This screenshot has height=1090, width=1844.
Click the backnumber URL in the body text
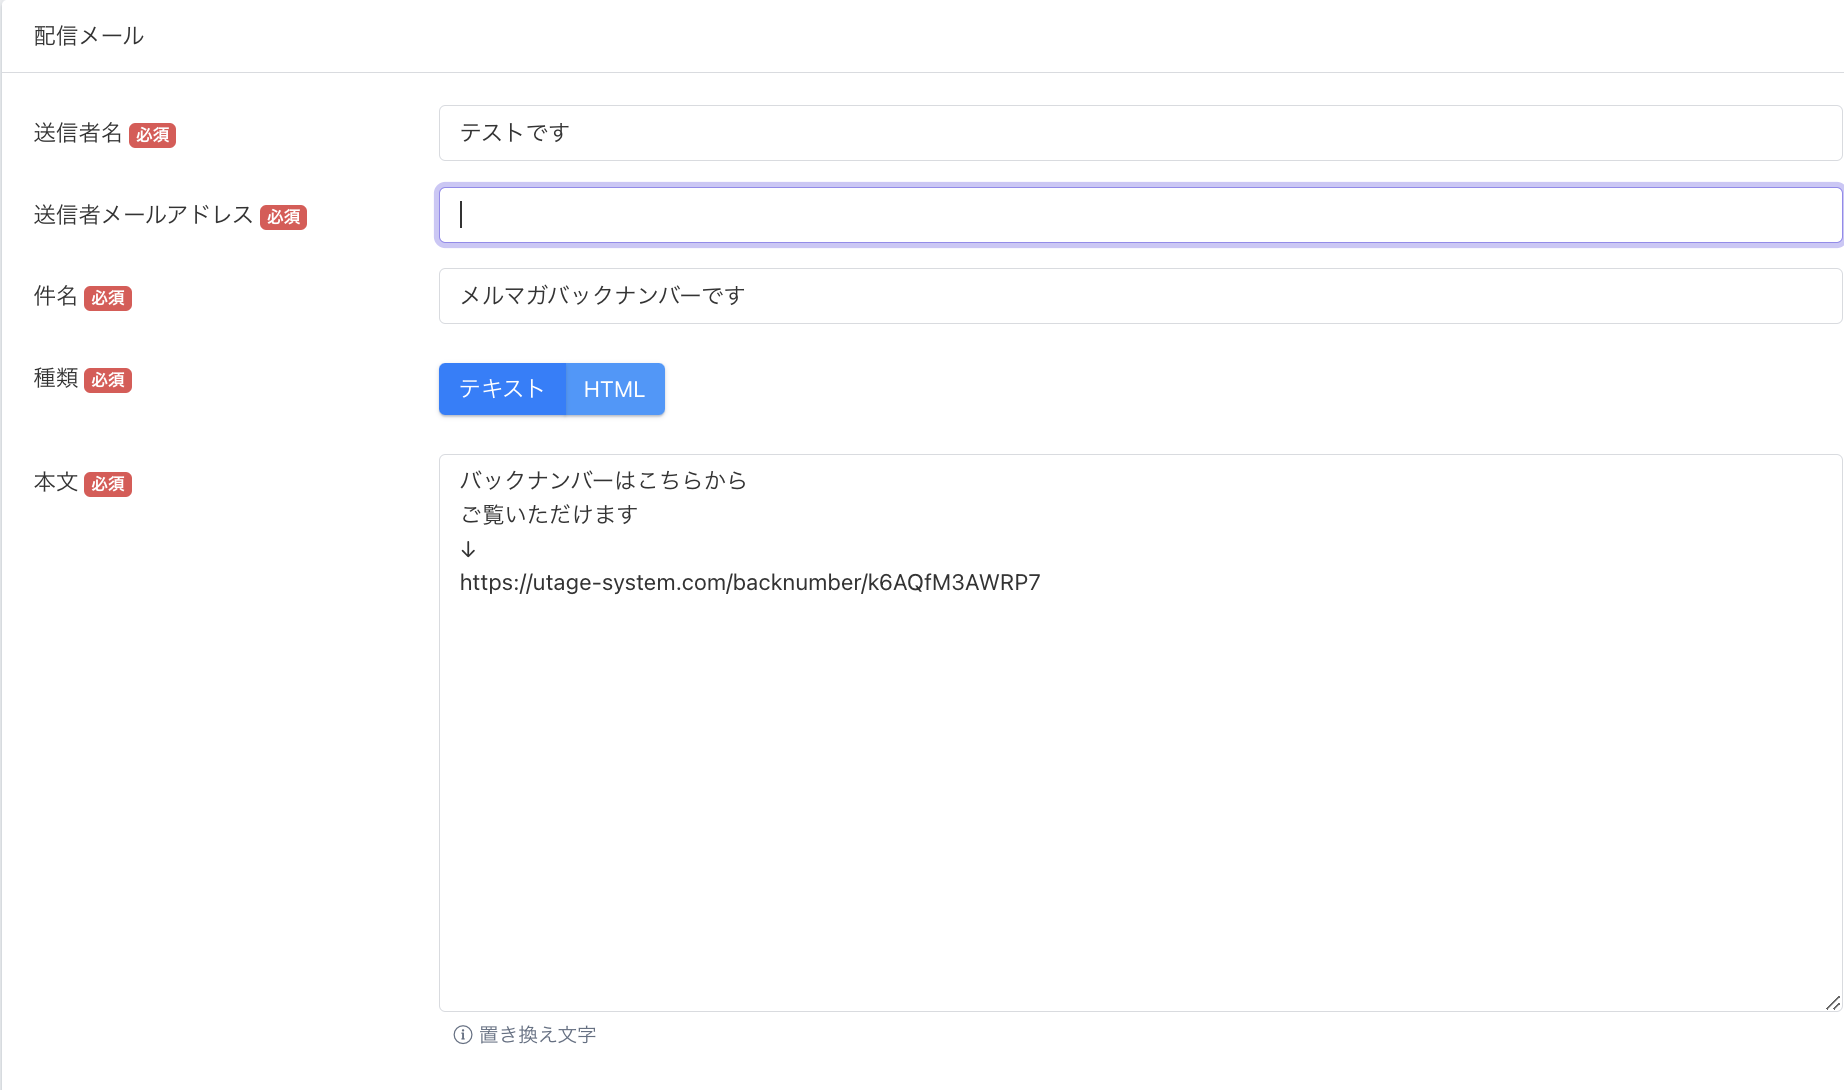(750, 583)
